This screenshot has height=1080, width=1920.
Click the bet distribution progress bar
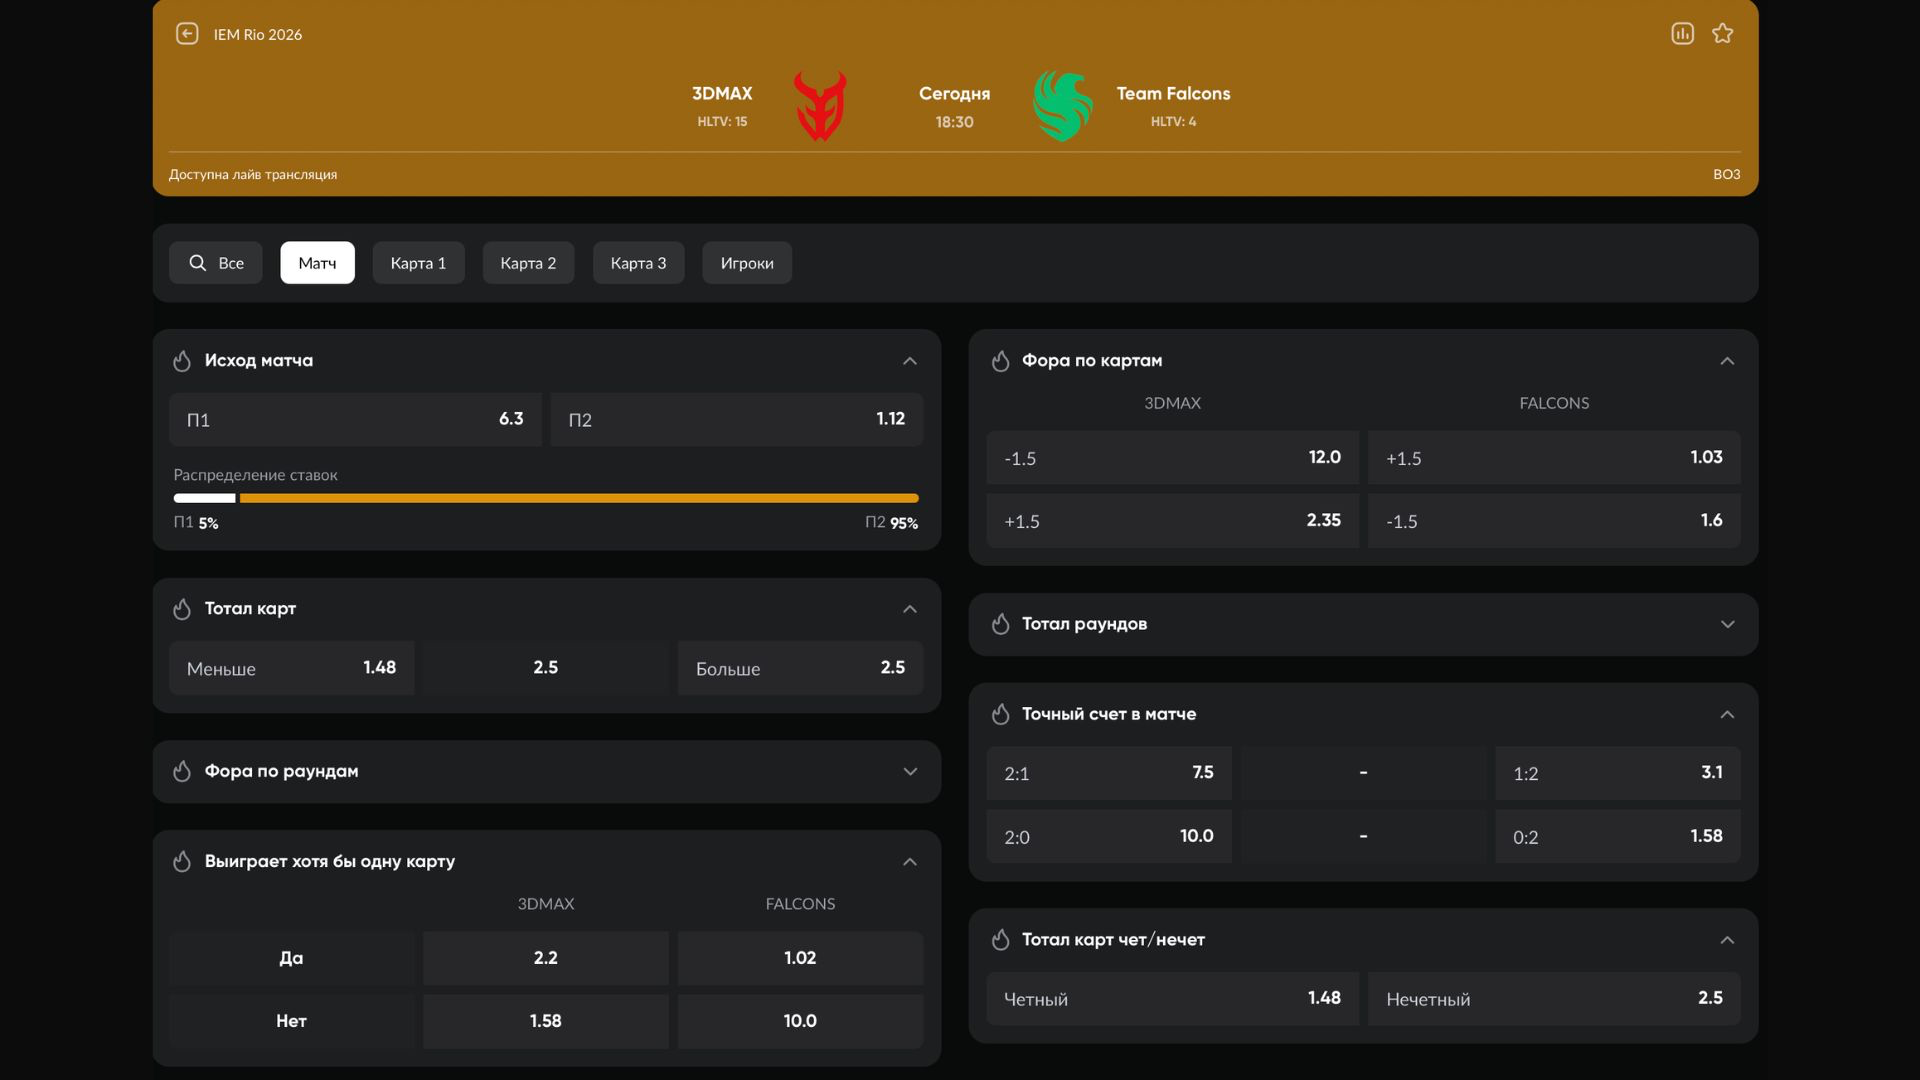coord(546,498)
